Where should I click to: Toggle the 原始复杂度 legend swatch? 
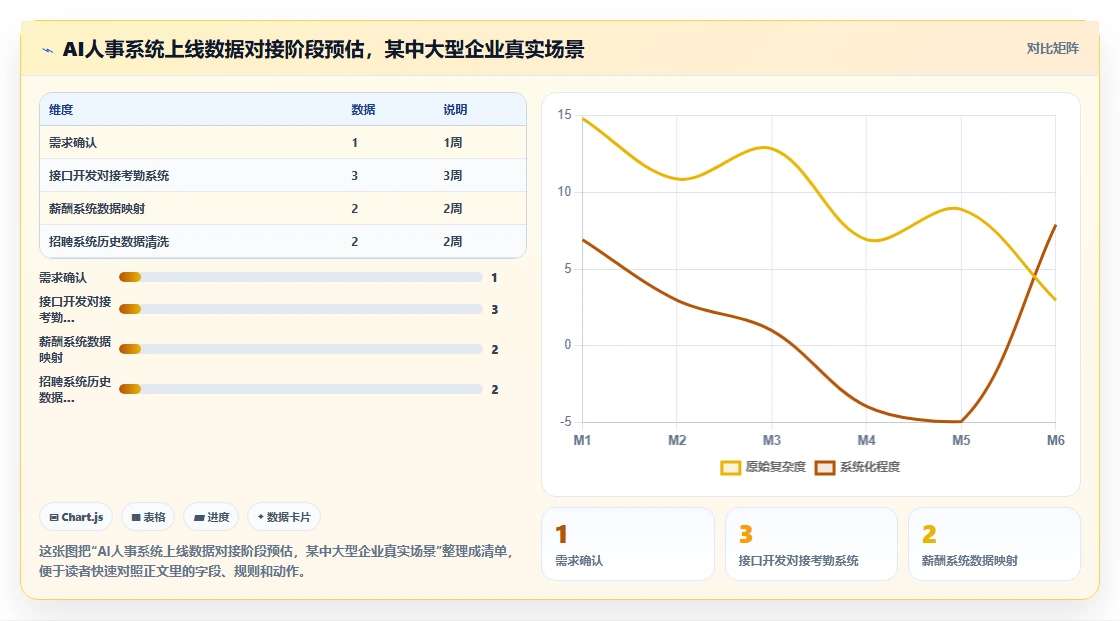click(730, 467)
